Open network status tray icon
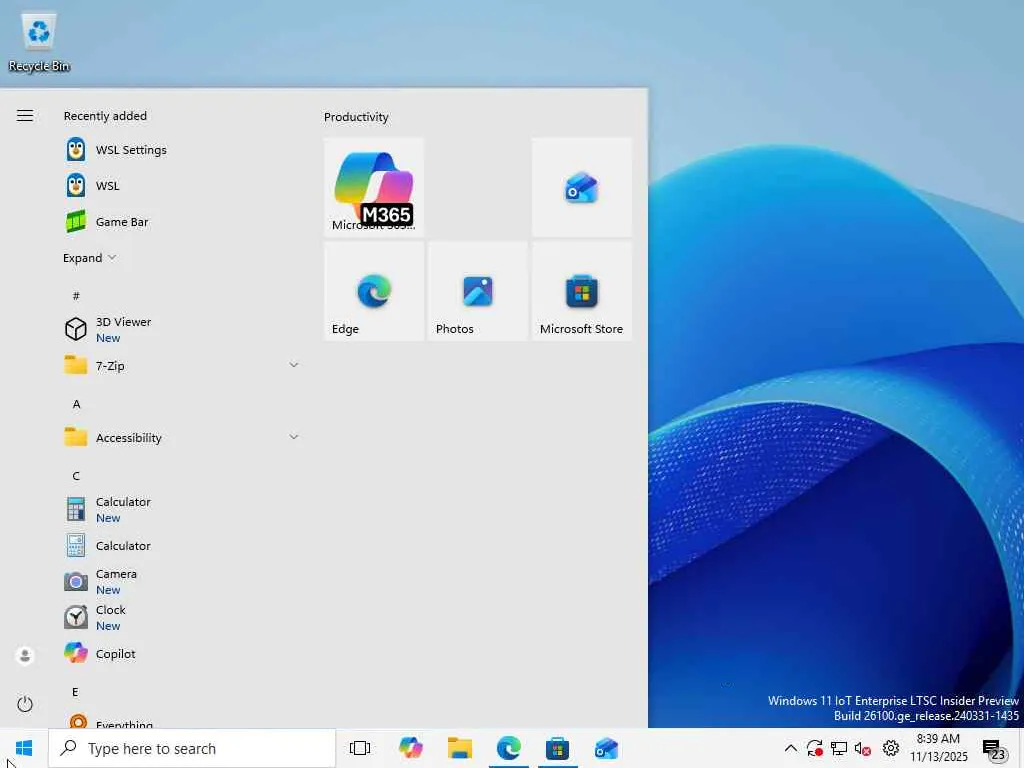Image resolution: width=1024 pixels, height=768 pixels. (839, 748)
